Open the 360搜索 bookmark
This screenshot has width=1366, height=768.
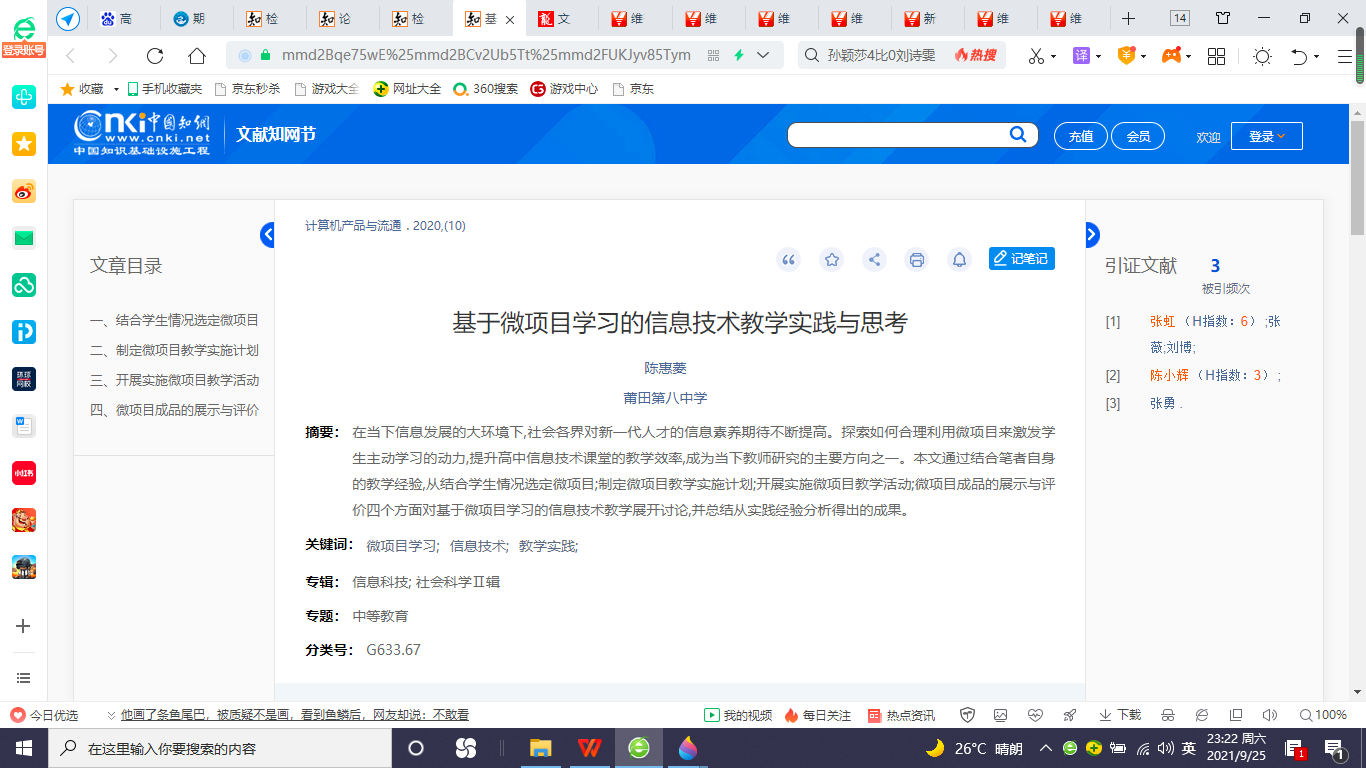pos(486,89)
